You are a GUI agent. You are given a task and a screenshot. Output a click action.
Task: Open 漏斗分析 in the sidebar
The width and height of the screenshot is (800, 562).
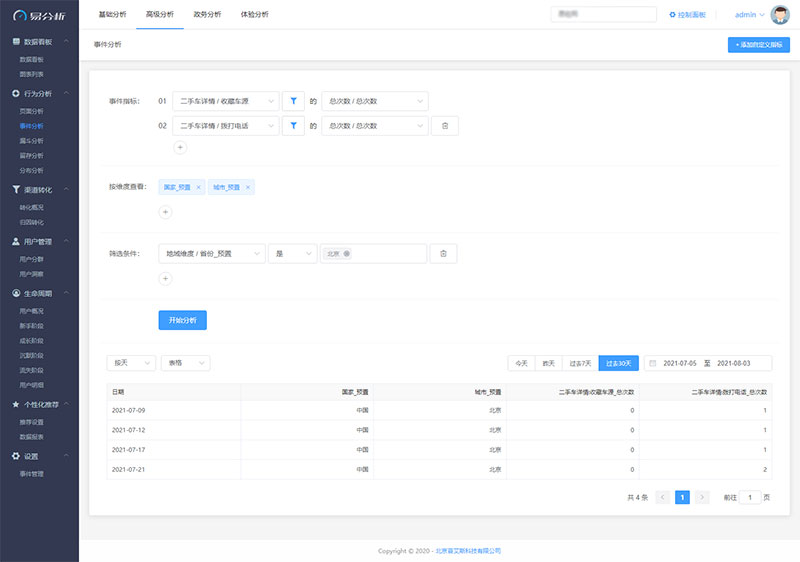(32, 141)
